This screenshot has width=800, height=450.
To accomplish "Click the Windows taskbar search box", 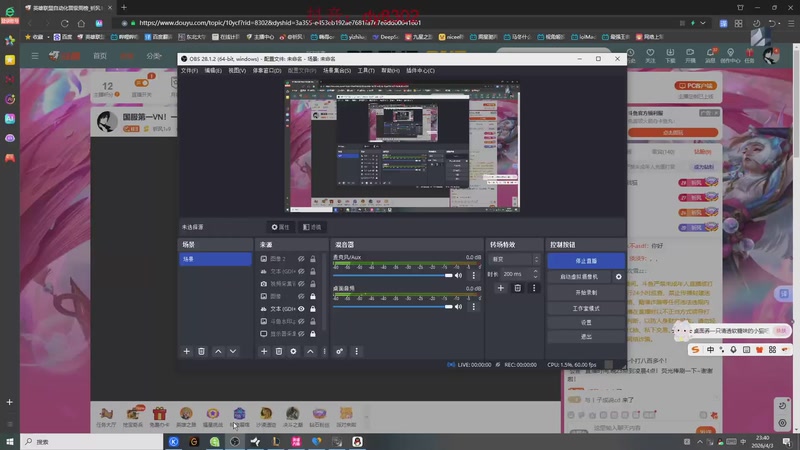I will [92, 441].
